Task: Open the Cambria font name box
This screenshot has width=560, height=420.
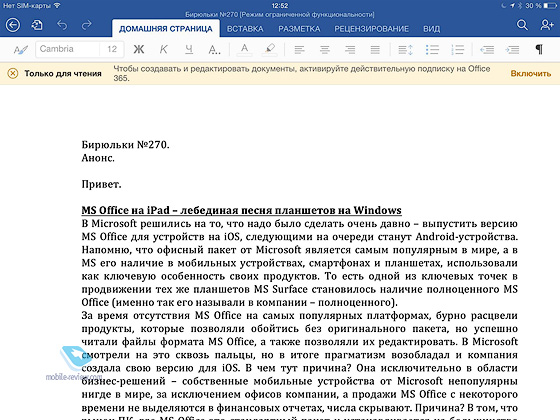Action: [67, 49]
